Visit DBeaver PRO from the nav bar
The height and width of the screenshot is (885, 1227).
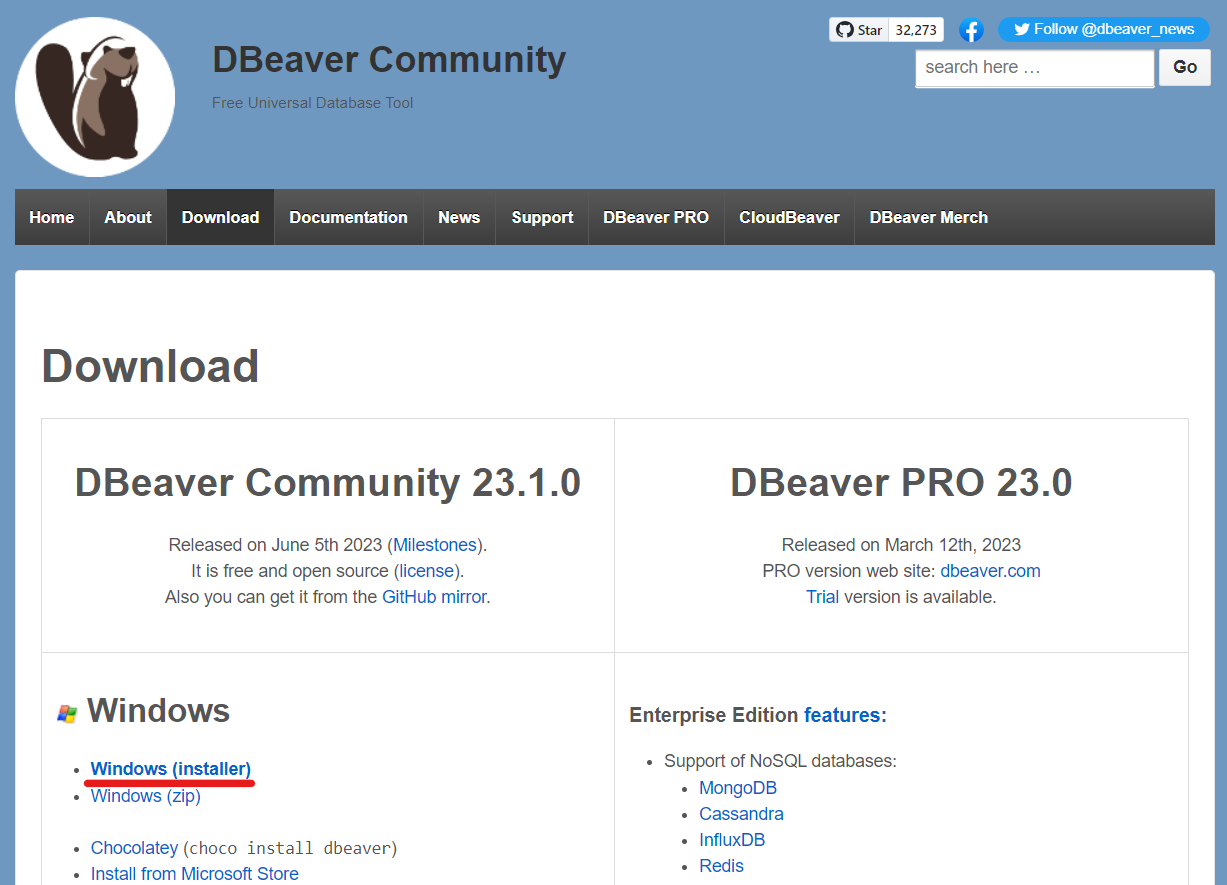pyautogui.click(x=656, y=217)
